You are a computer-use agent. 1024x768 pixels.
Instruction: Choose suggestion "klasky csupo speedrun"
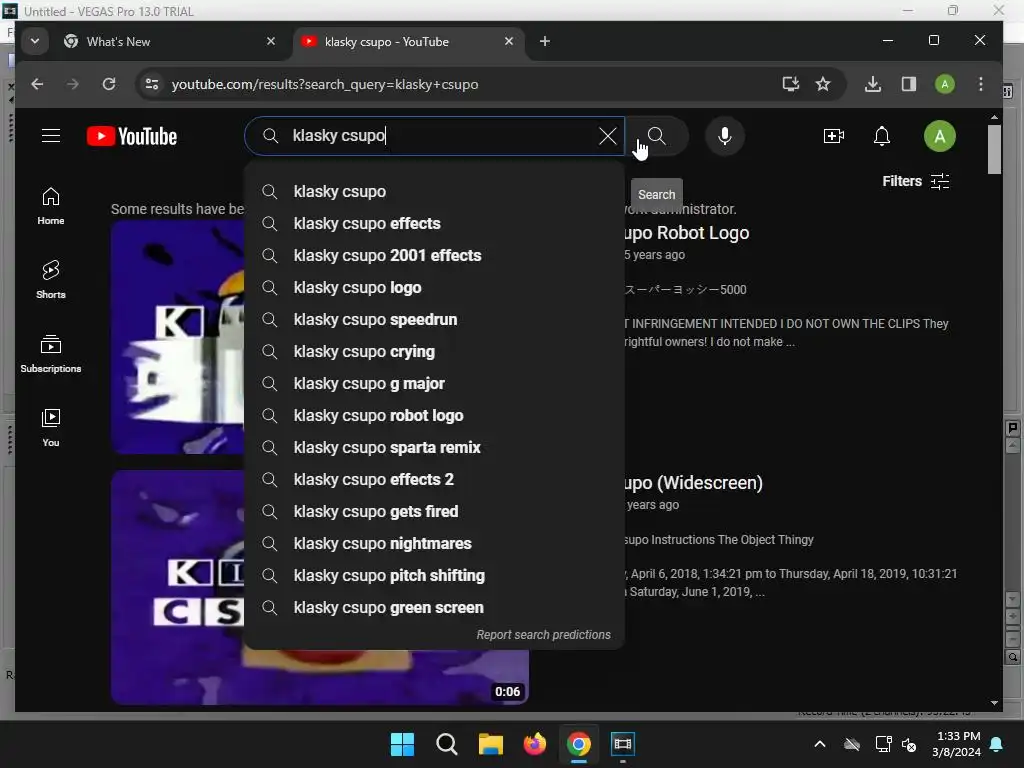[x=434, y=319]
